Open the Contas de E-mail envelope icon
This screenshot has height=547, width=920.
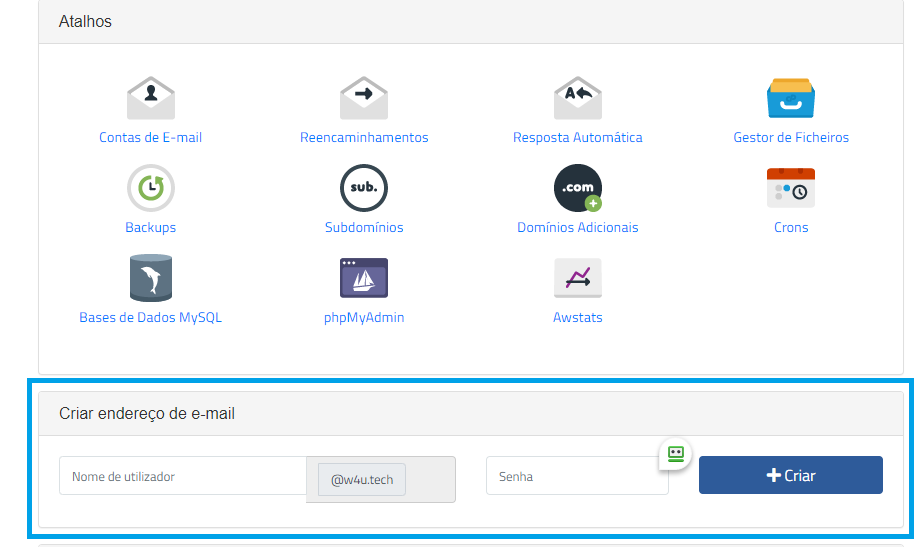(151, 98)
